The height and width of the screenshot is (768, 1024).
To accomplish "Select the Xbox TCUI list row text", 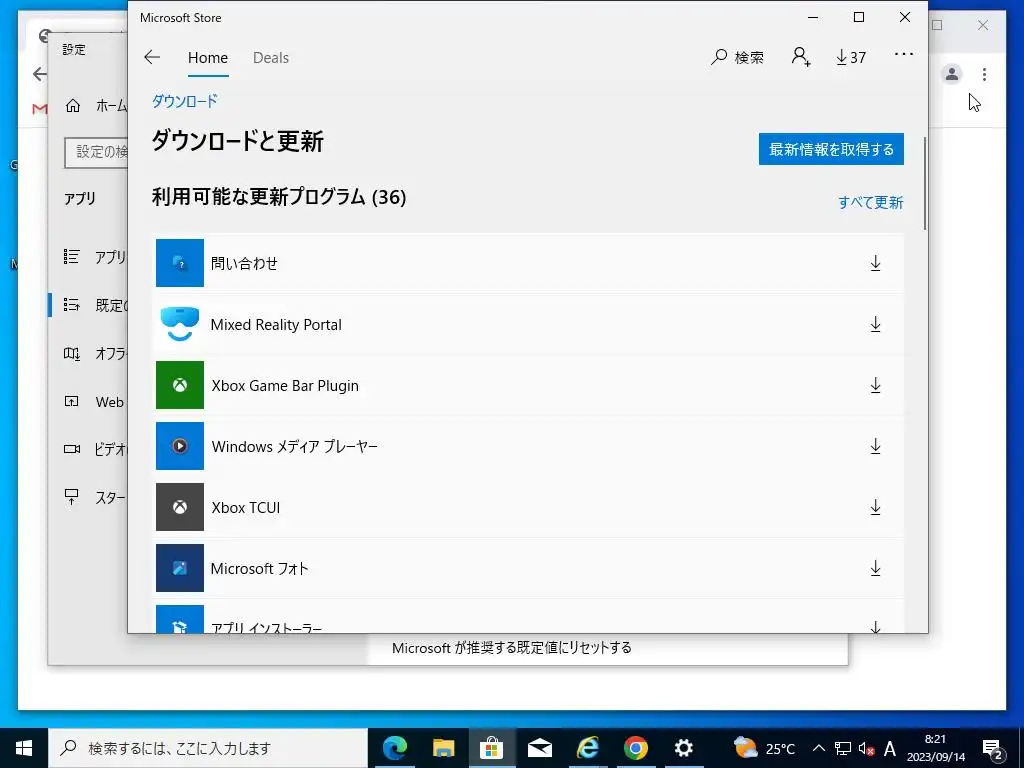I will click(x=246, y=507).
